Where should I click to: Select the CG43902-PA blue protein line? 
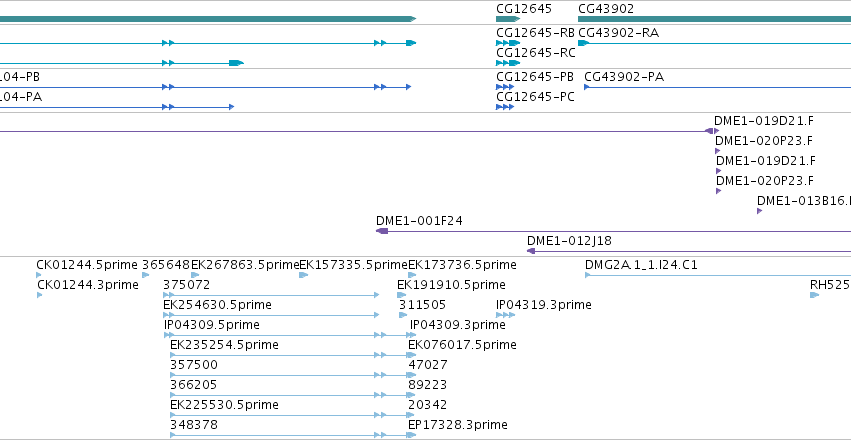pos(717,87)
